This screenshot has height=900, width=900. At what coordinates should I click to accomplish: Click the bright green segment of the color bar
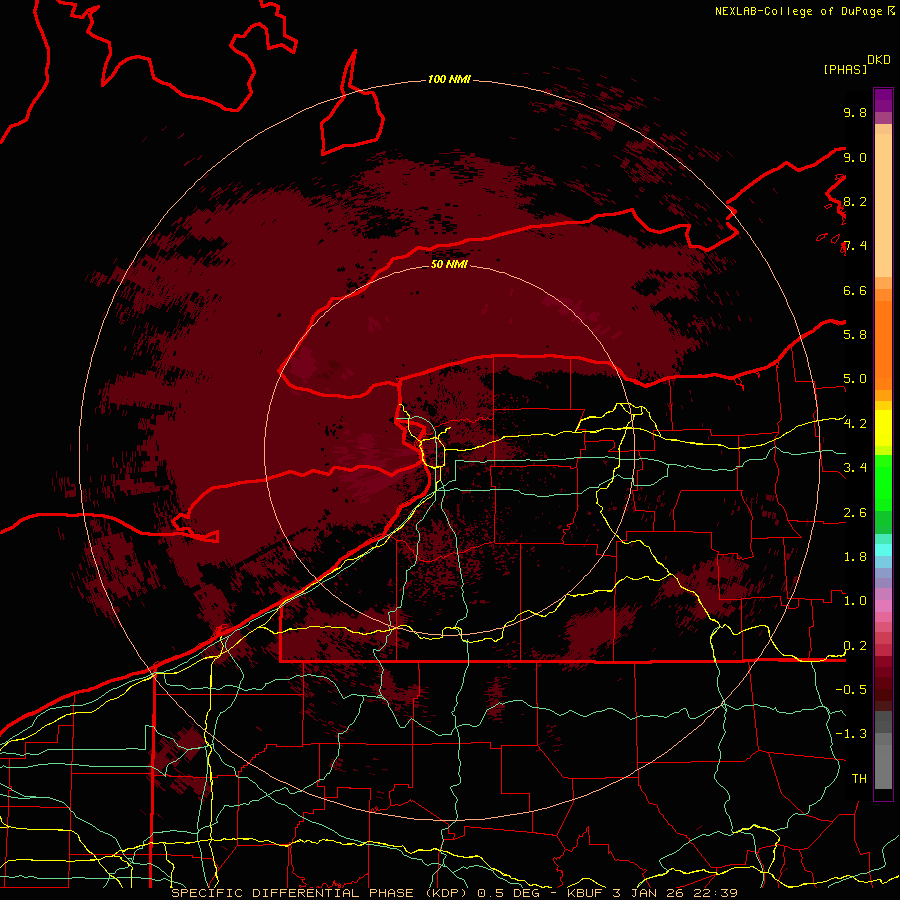click(x=883, y=482)
